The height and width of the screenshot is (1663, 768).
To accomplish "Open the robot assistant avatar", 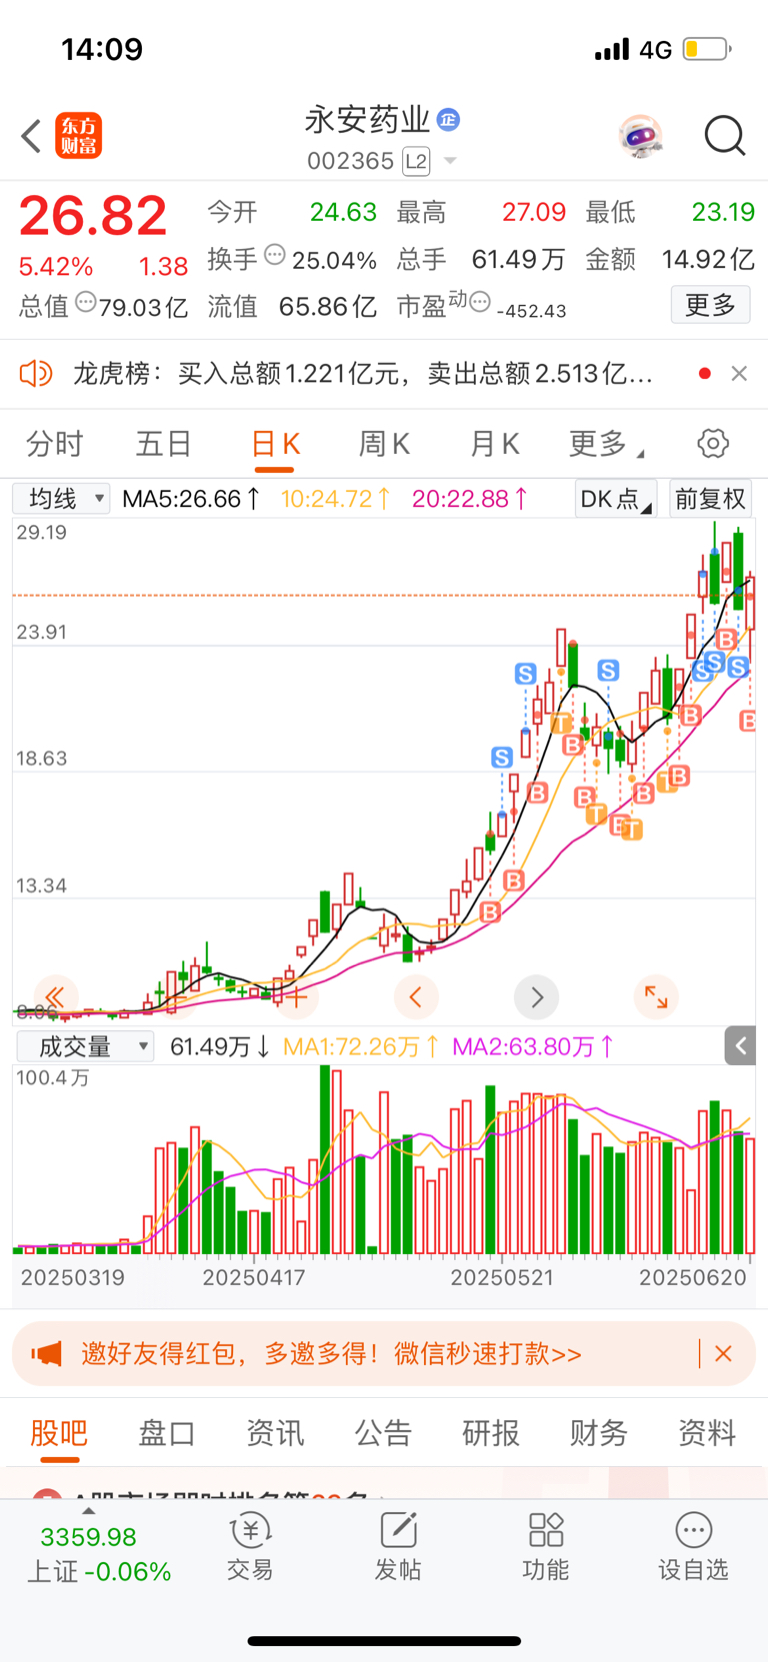I will pos(640,136).
